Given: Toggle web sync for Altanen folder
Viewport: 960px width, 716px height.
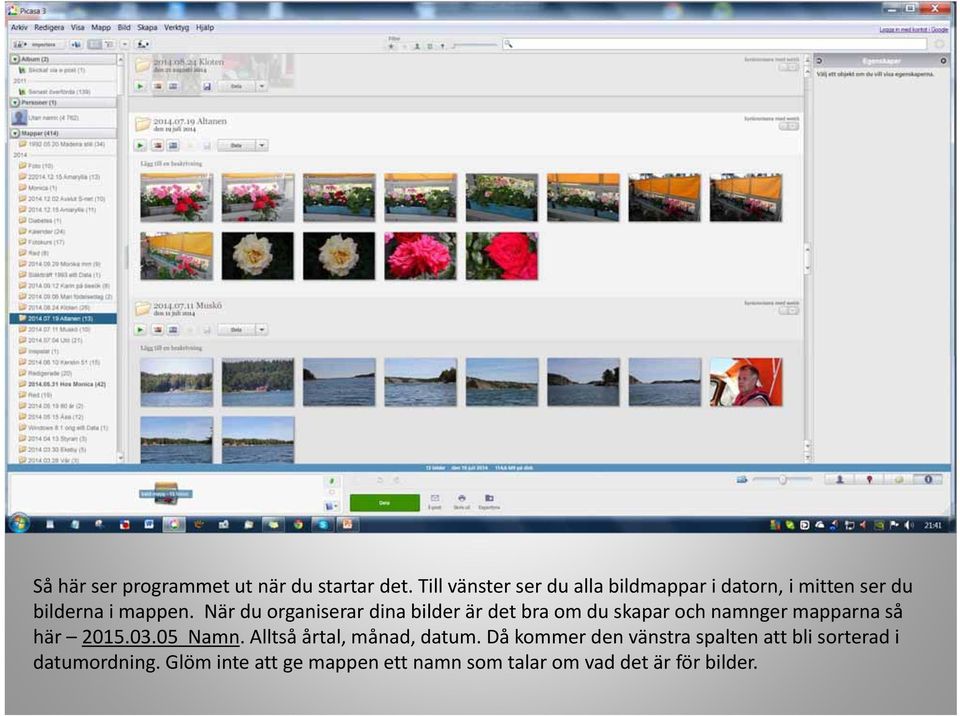Looking at the screenshot, I should (789, 126).
